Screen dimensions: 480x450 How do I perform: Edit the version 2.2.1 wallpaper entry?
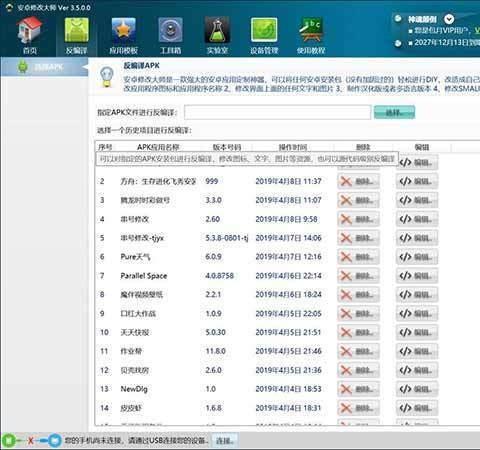417,295
